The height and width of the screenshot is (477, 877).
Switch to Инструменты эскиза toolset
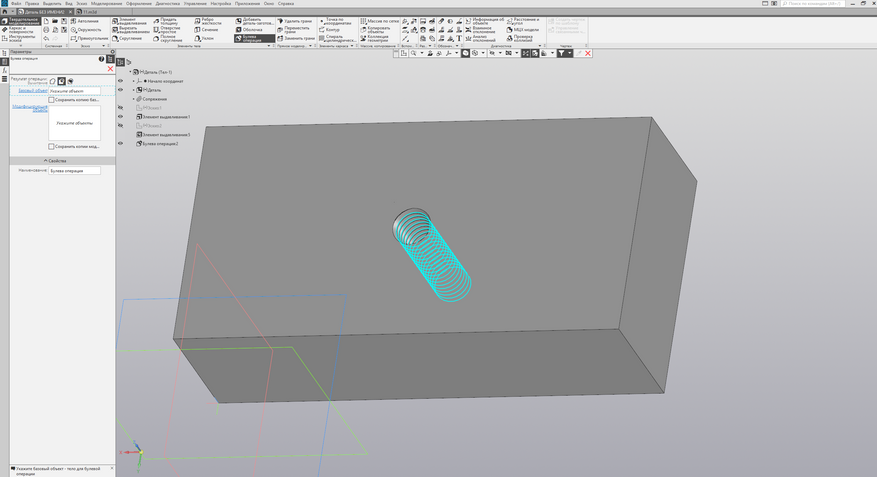[x=21, y=39]
